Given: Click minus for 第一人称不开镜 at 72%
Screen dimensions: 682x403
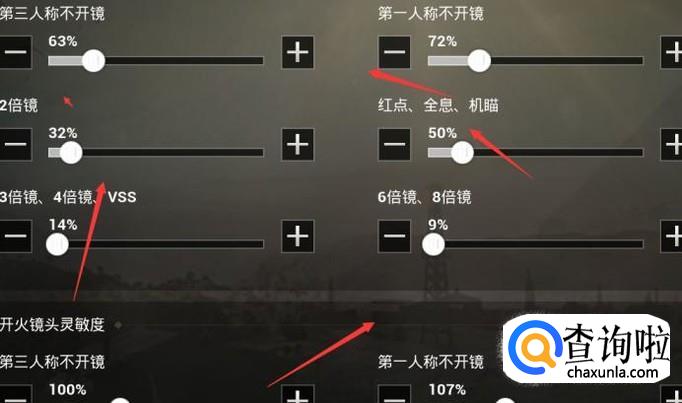Looking at the screenshot, I should pos(394,53).
